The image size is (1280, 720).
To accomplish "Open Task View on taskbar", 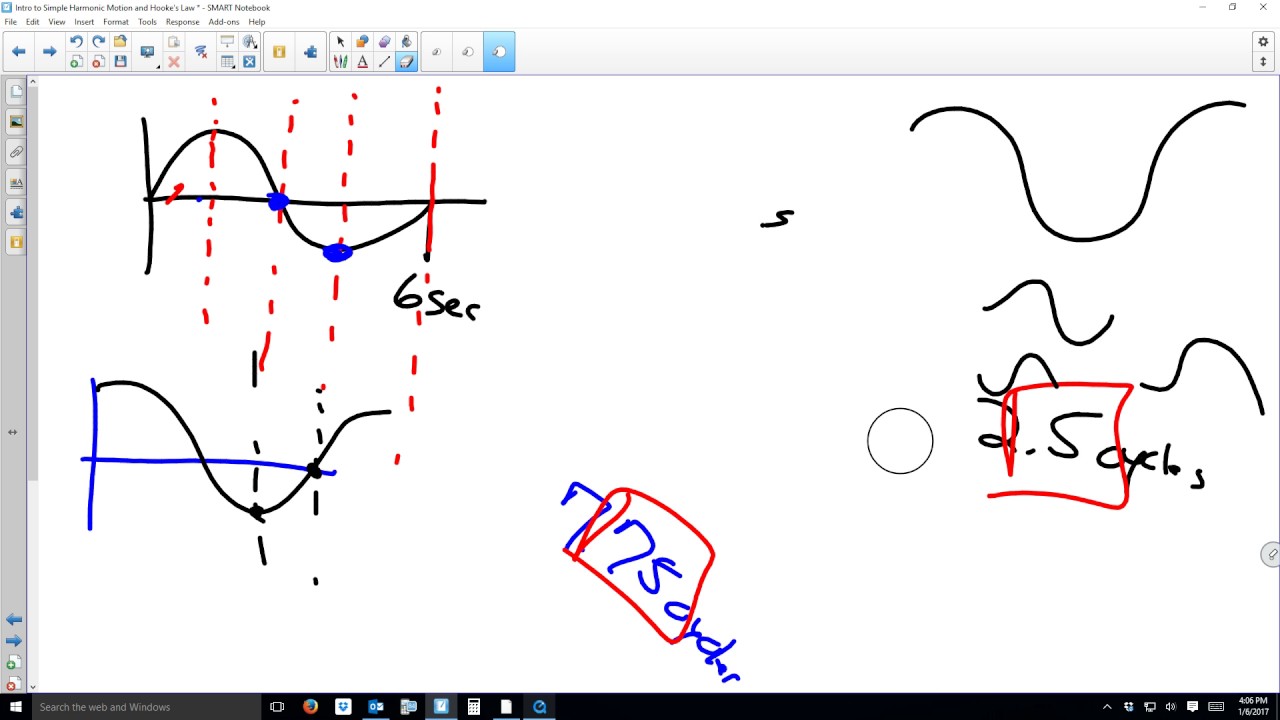I will pyautogui.click(x=277, y=707).
